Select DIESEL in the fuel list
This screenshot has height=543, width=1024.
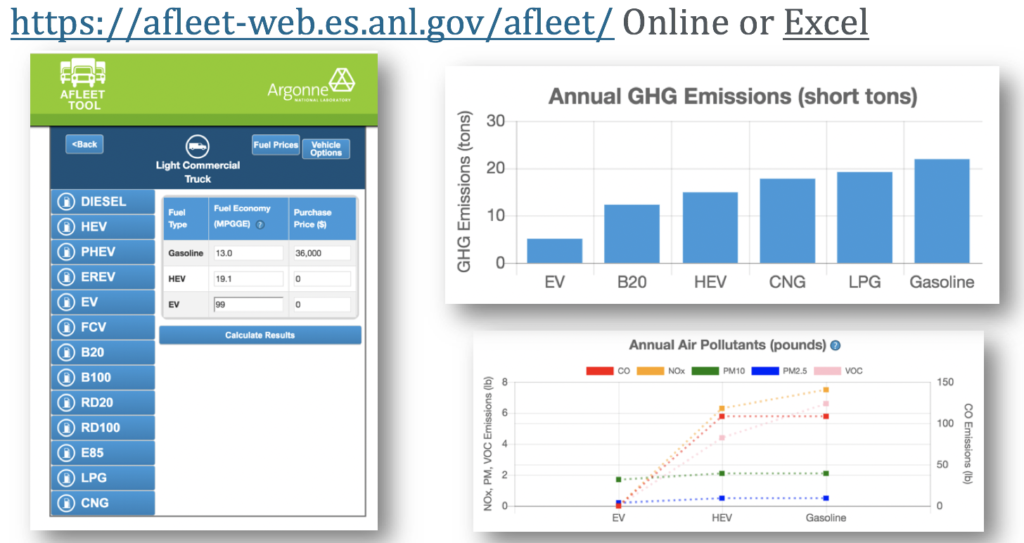click(103, 201)
